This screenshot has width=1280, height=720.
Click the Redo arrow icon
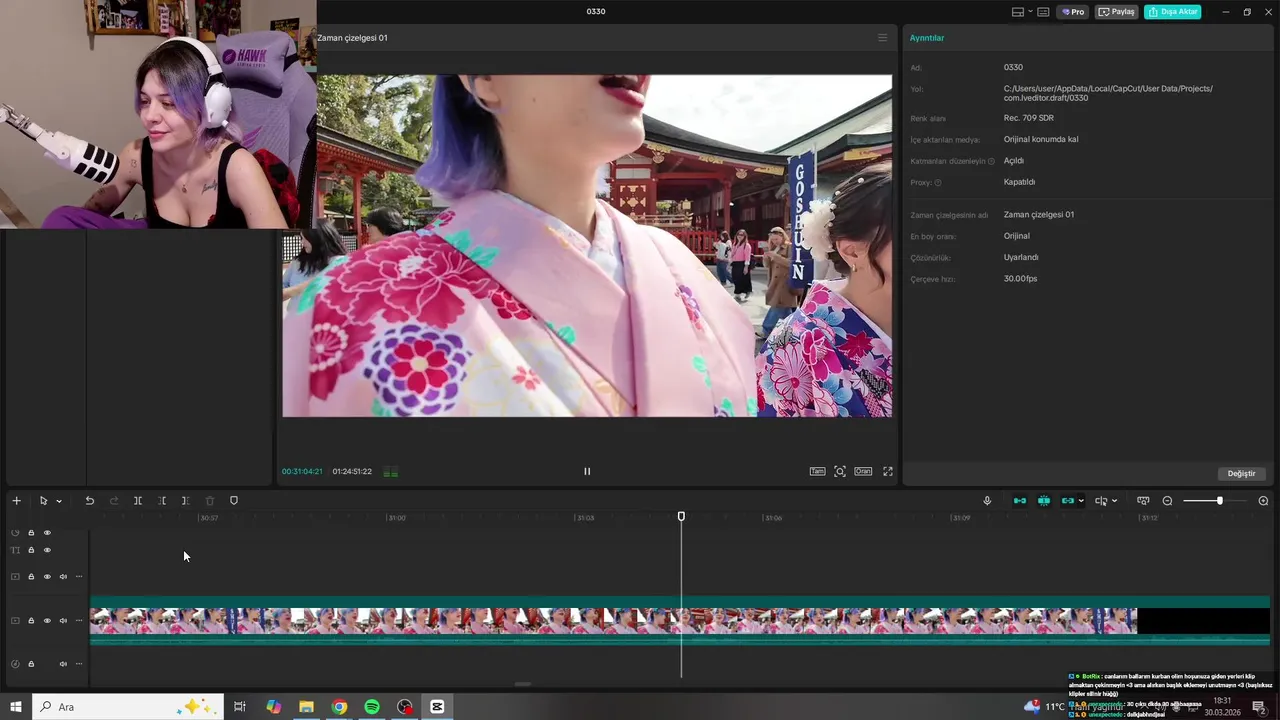coord(114,501)
